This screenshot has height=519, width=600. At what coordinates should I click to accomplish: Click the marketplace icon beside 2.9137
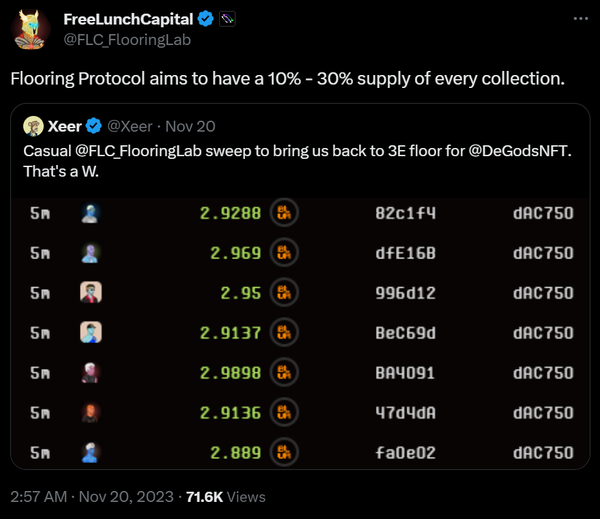[x=286, y=332]
